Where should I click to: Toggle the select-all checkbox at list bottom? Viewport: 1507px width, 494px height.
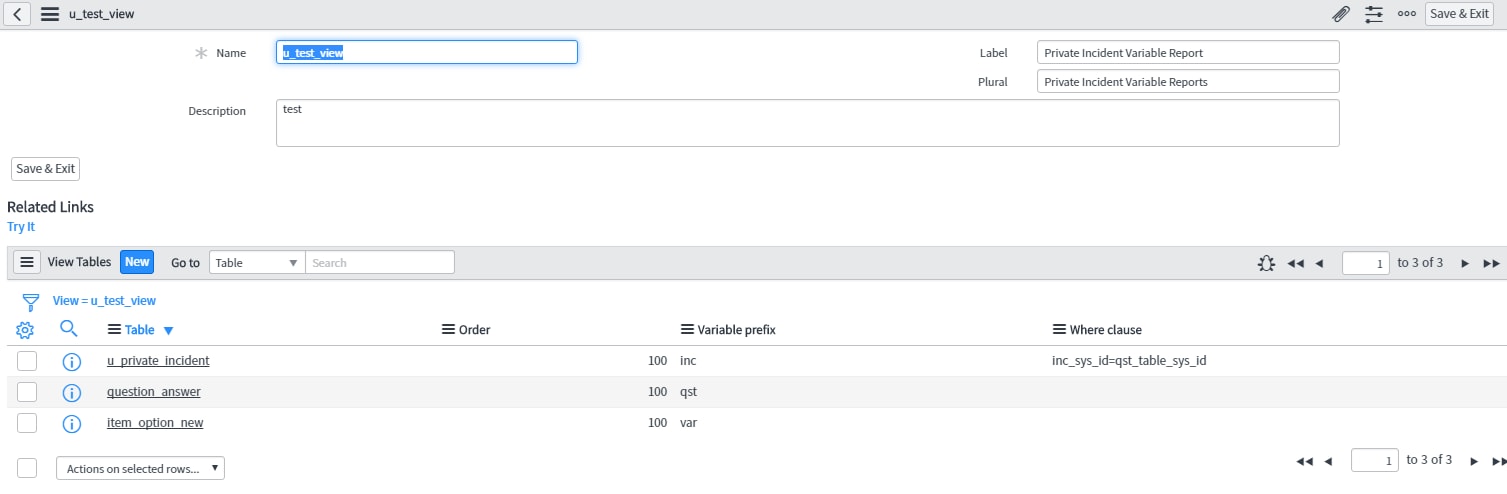[27, 468]
